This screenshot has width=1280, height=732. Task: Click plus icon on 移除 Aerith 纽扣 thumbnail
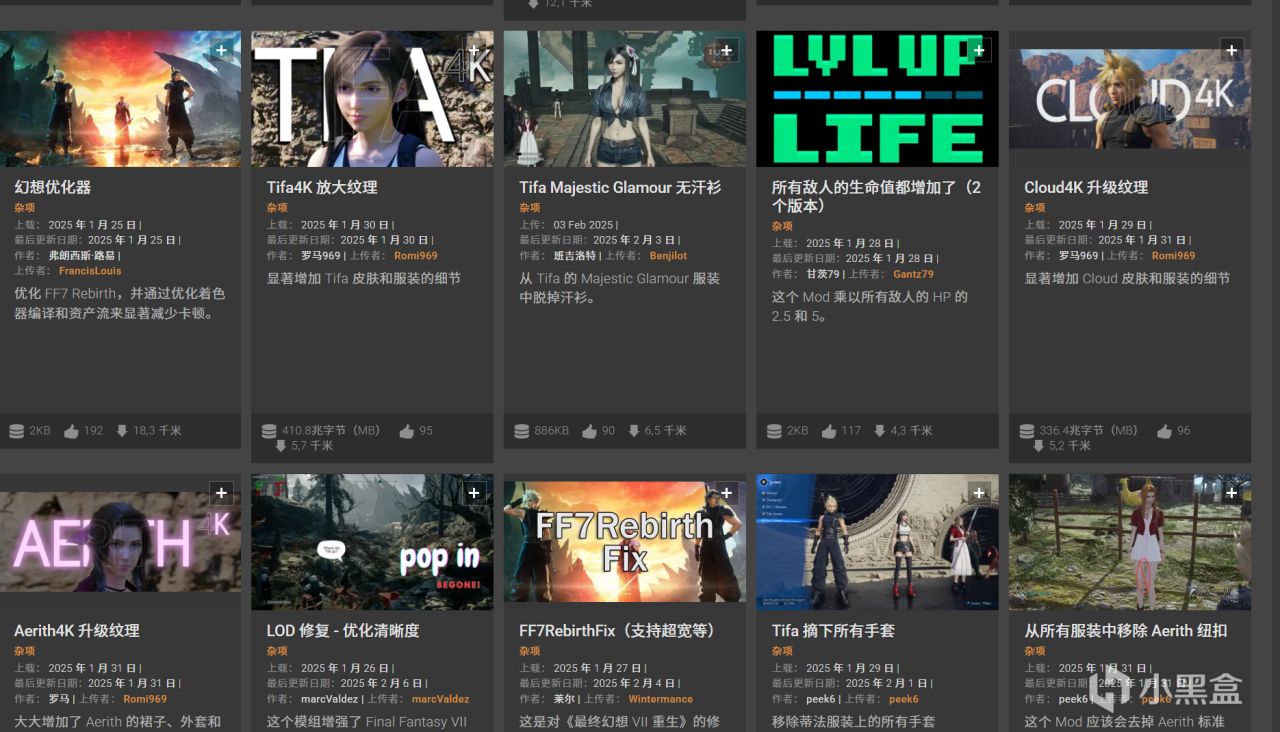[x=1232, y=493]
